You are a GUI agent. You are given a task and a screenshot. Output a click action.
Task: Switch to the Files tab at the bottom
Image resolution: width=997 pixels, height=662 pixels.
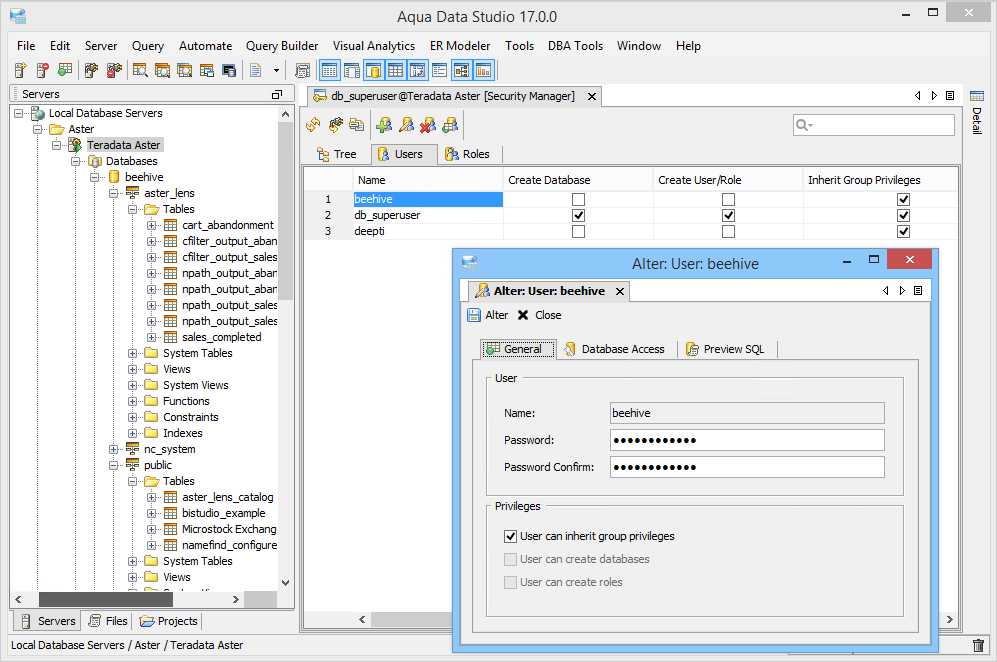pos(108,621)
